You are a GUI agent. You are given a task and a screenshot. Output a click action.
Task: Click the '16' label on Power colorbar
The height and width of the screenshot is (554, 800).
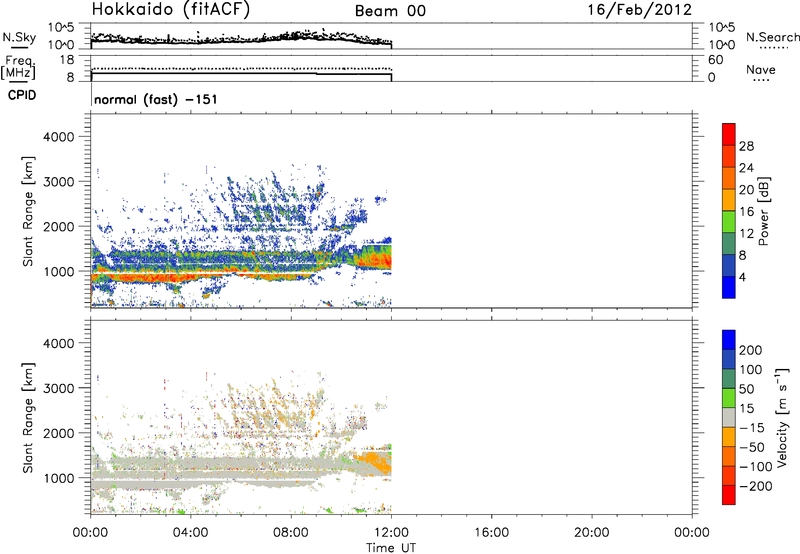[x=746, y=212]
